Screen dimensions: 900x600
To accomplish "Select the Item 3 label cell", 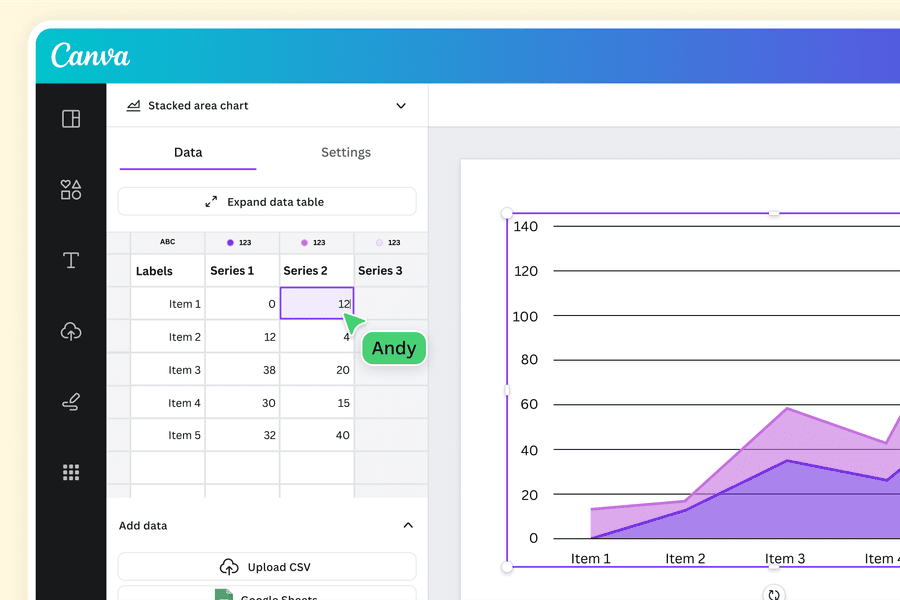I will [168, 370].
